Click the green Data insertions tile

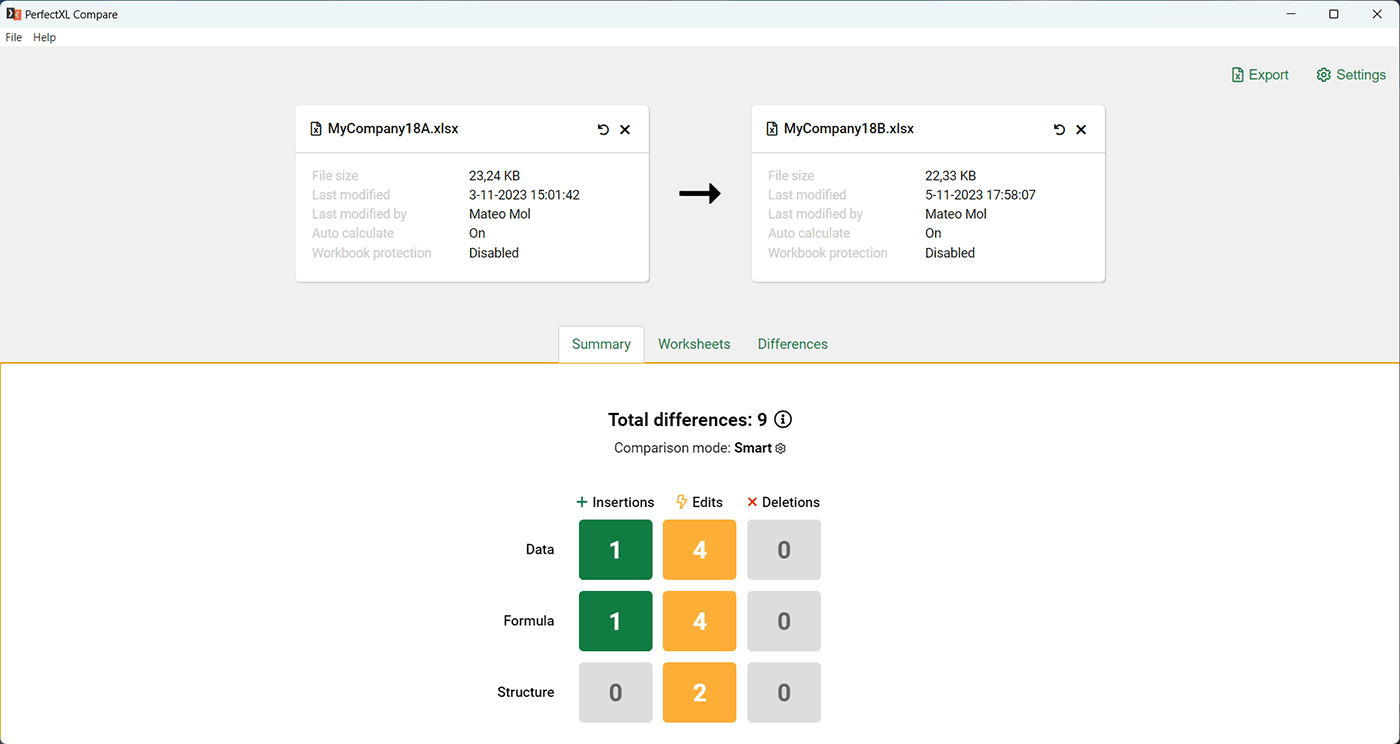[x=615, y=549]
